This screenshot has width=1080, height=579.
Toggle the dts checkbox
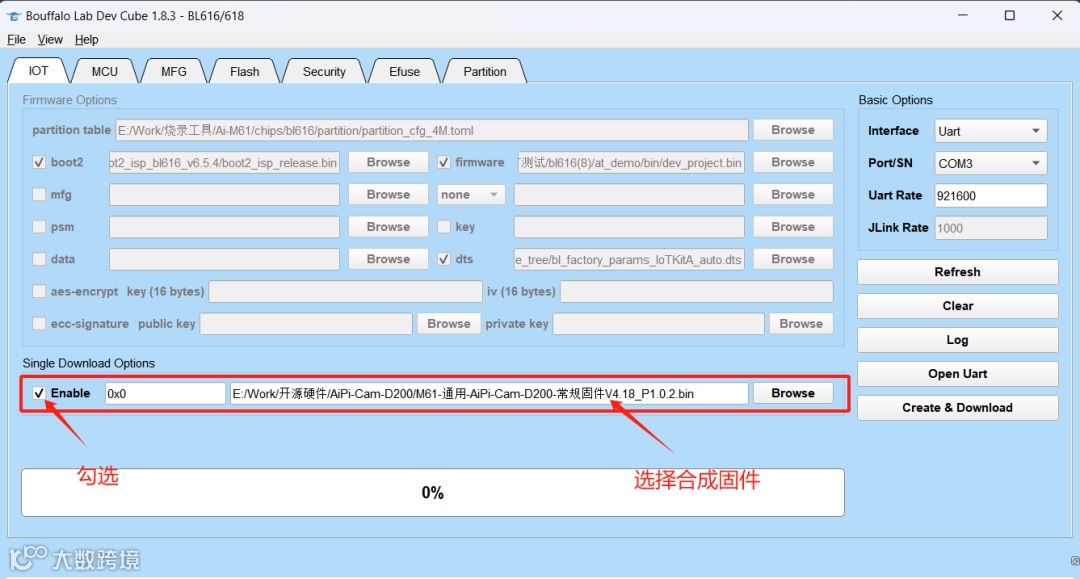[444, 259]
